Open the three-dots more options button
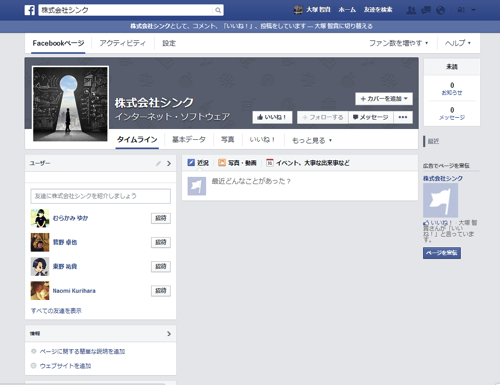This screenshot has width=500, height=385. coord(403,117)
